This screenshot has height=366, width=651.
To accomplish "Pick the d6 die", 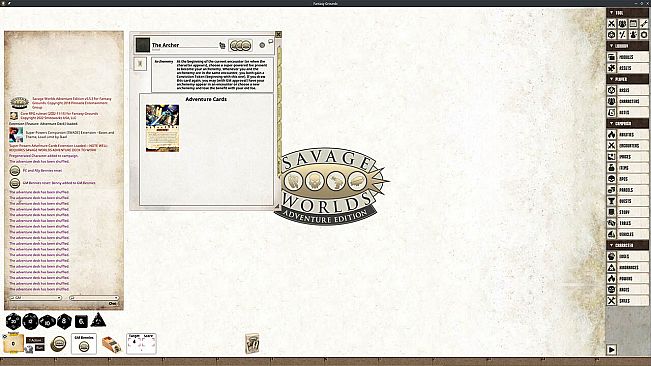I will pyautogui.click(x=81, y=321).
